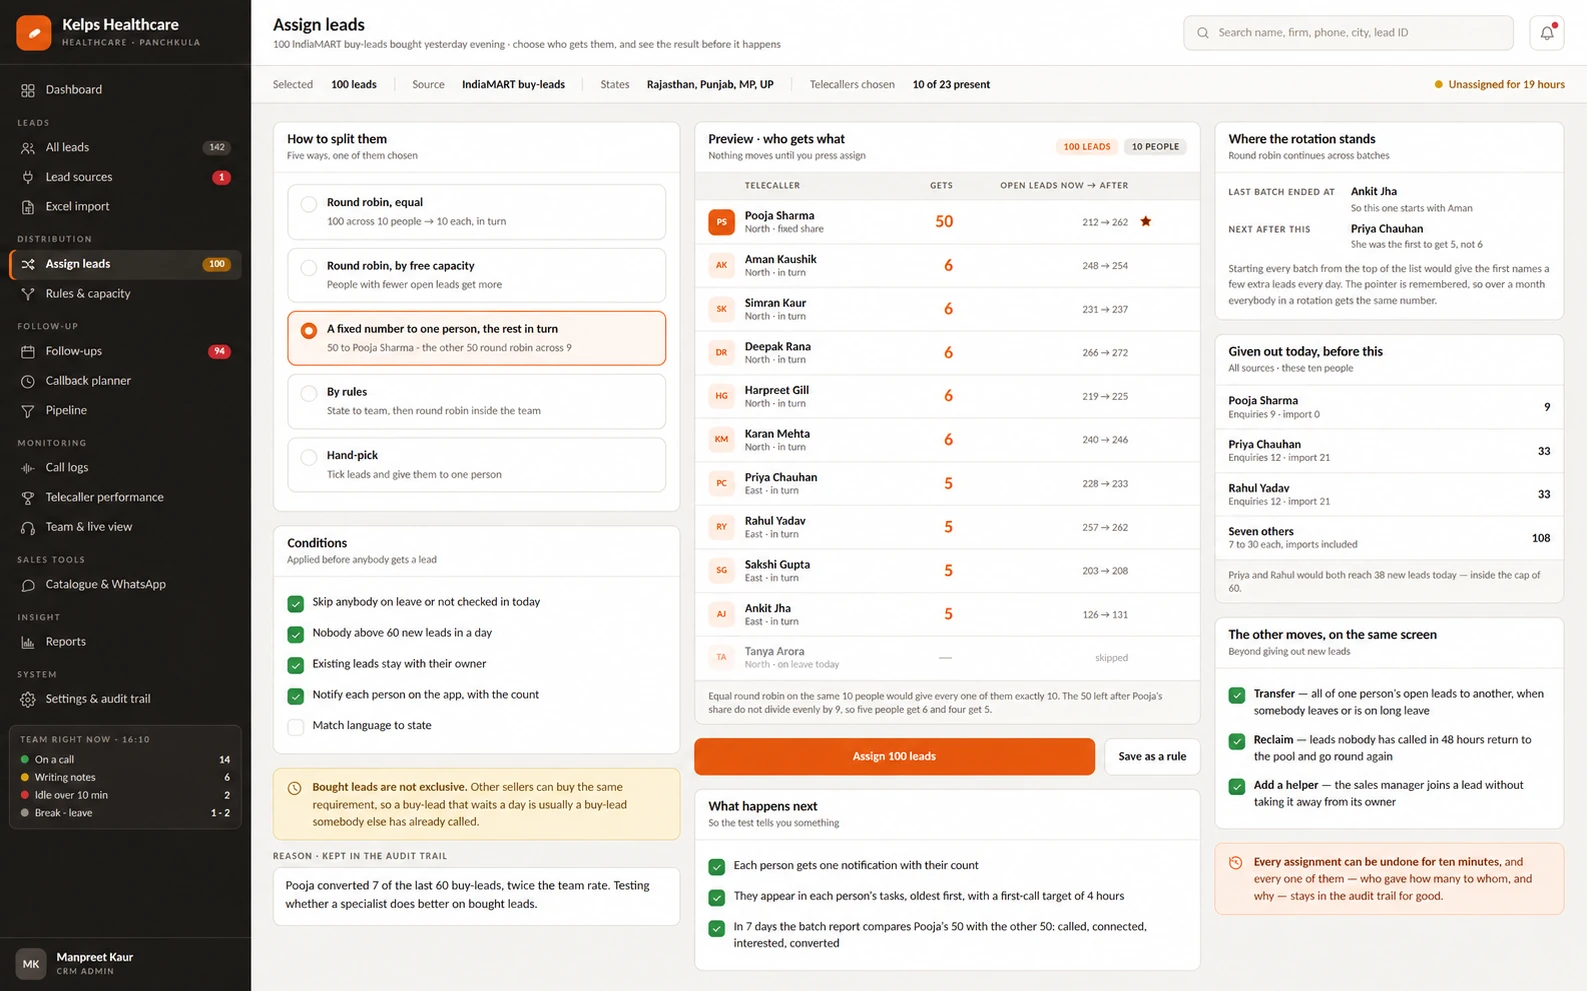1587x991 pixels.
Task: Click the Reports bar chart icon
Action: (x=28, y=642)
